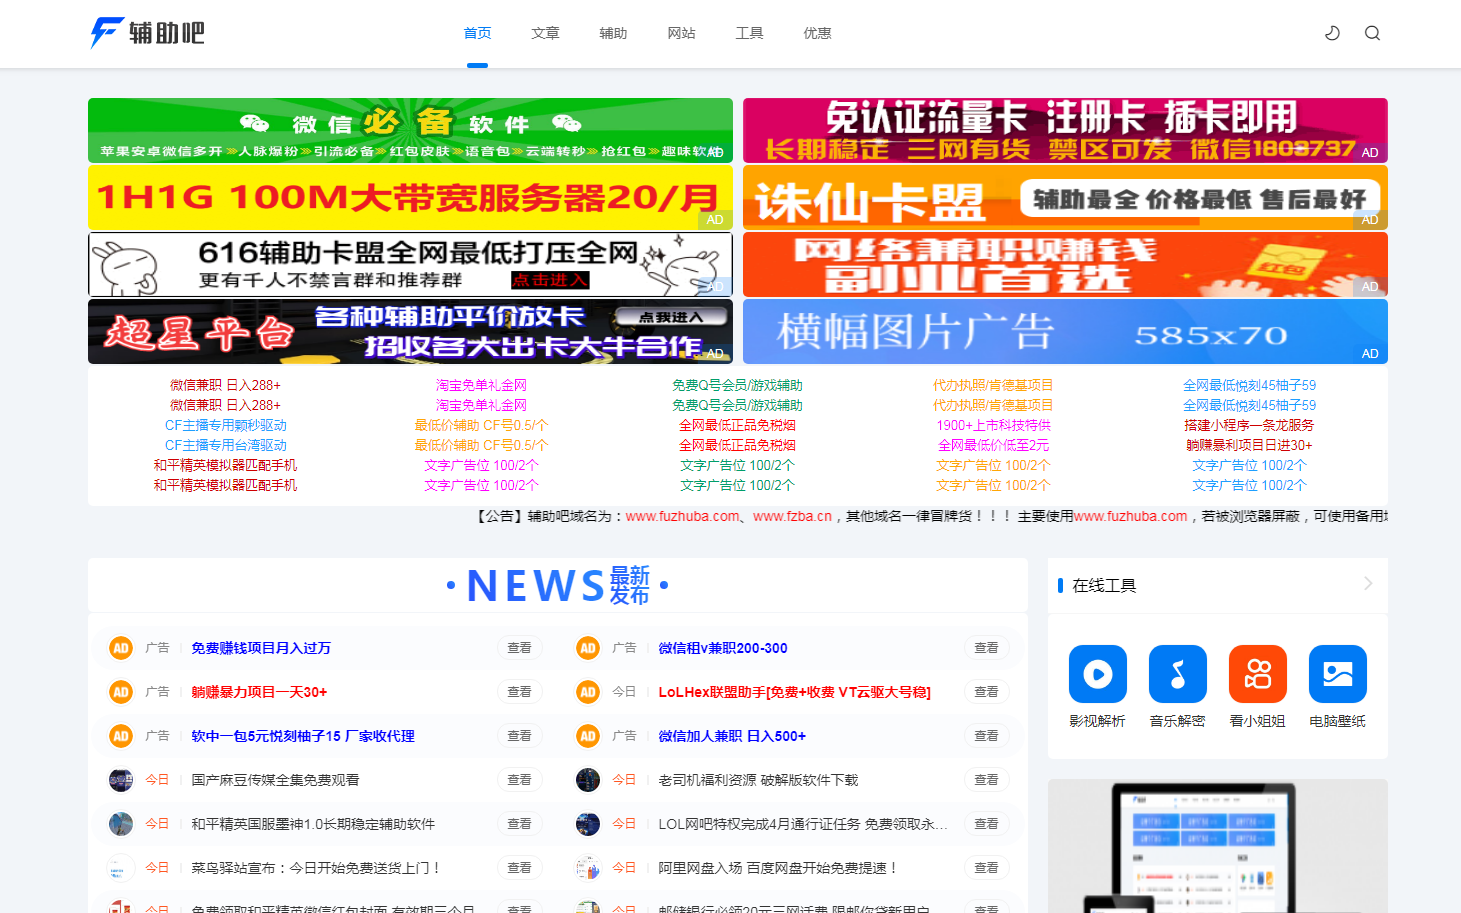
Task: Click the 诛仙卡盟 banner advertisement
Action: [1065, 198]
